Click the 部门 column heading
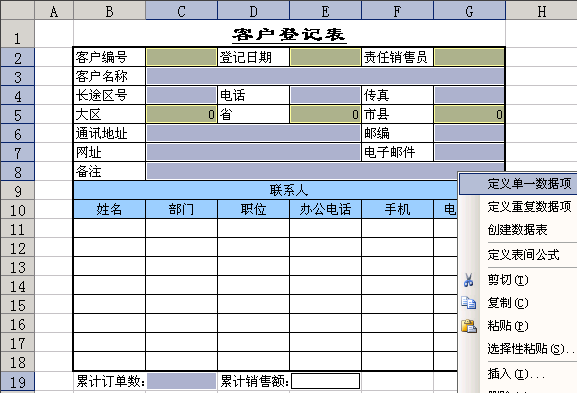 tap(181, 209)
